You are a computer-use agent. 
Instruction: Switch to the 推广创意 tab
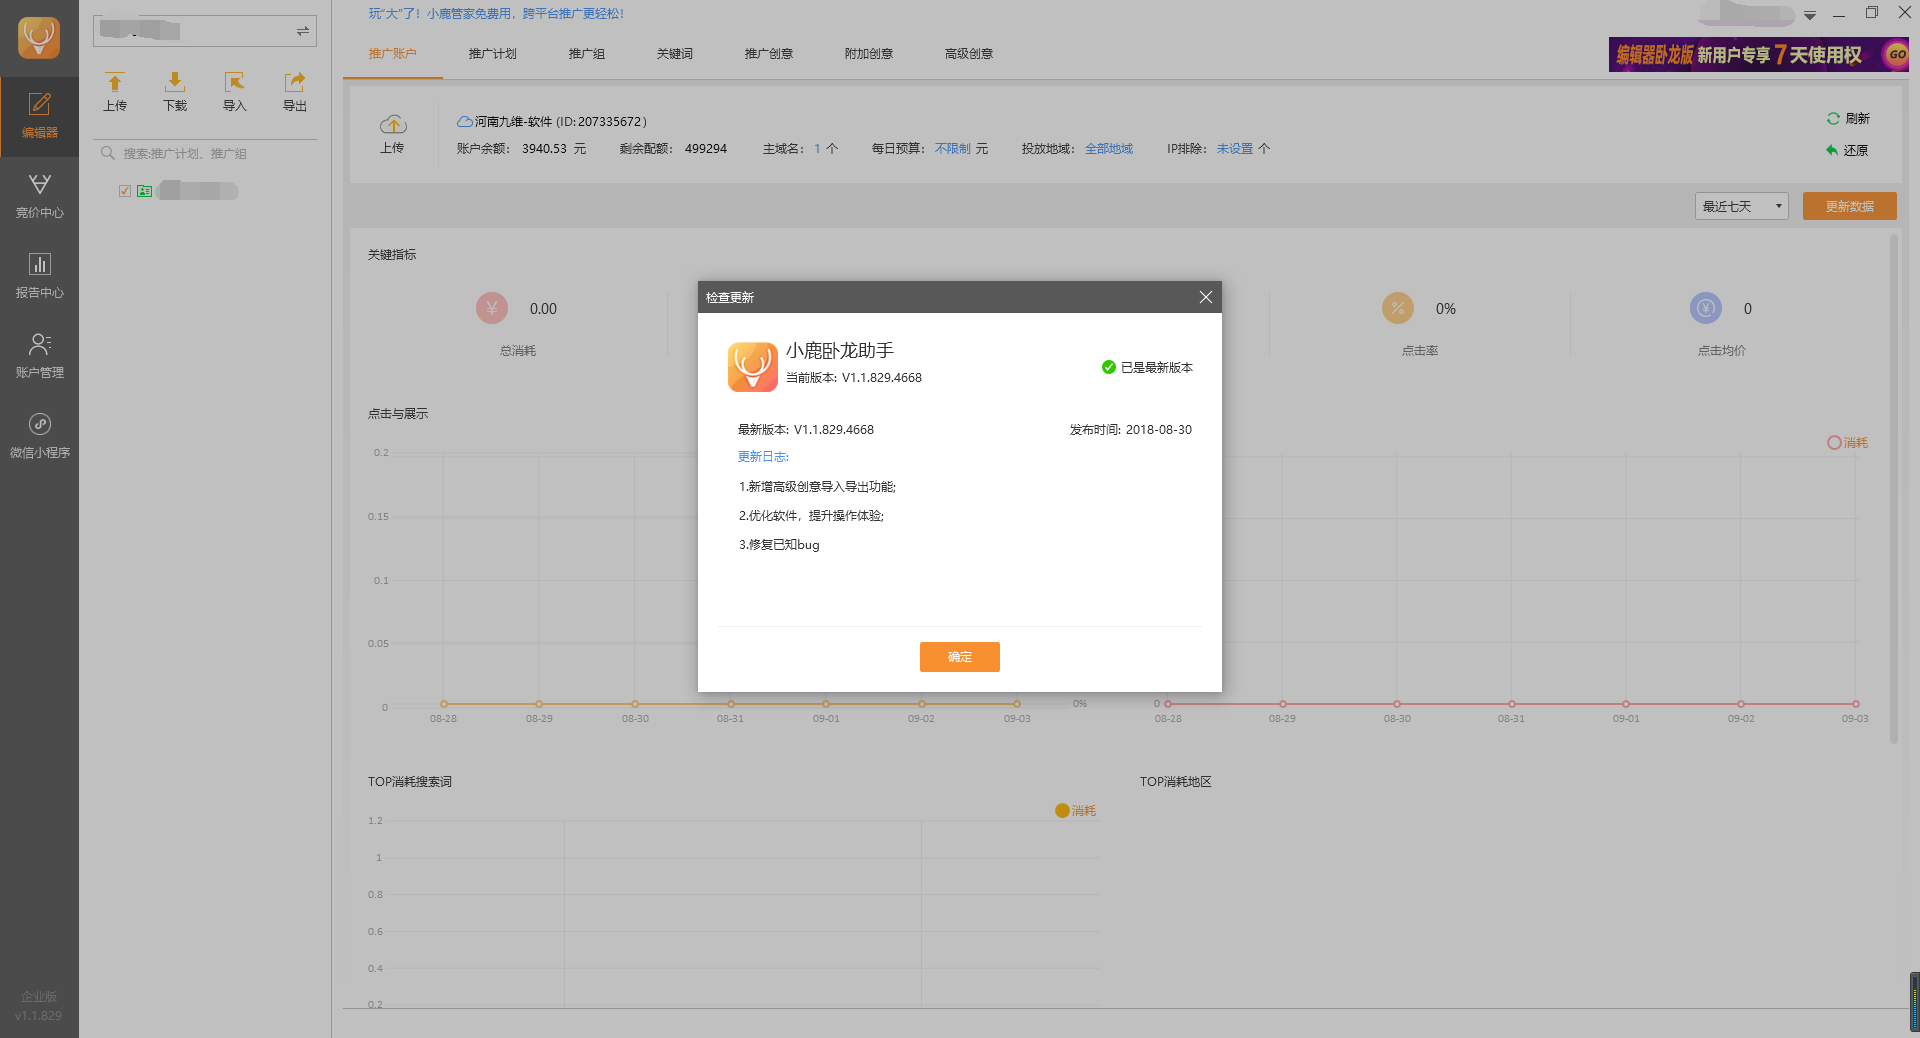pos(769,54)
